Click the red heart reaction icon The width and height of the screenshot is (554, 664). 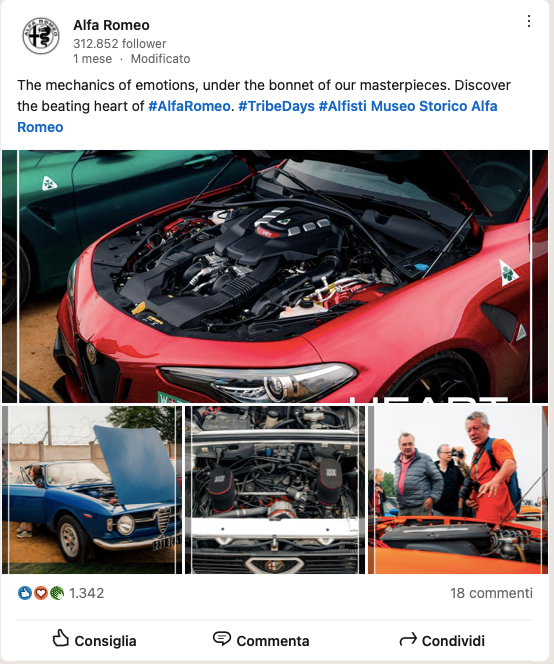click(x=41, y=593)
